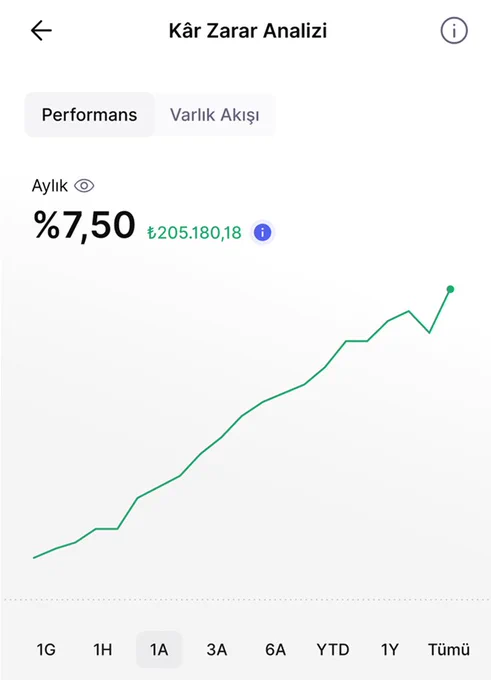Tap the blue info badge beside ₺205.180,18
This screenshot has width=491, height=680.
click(x=262, y=232)
